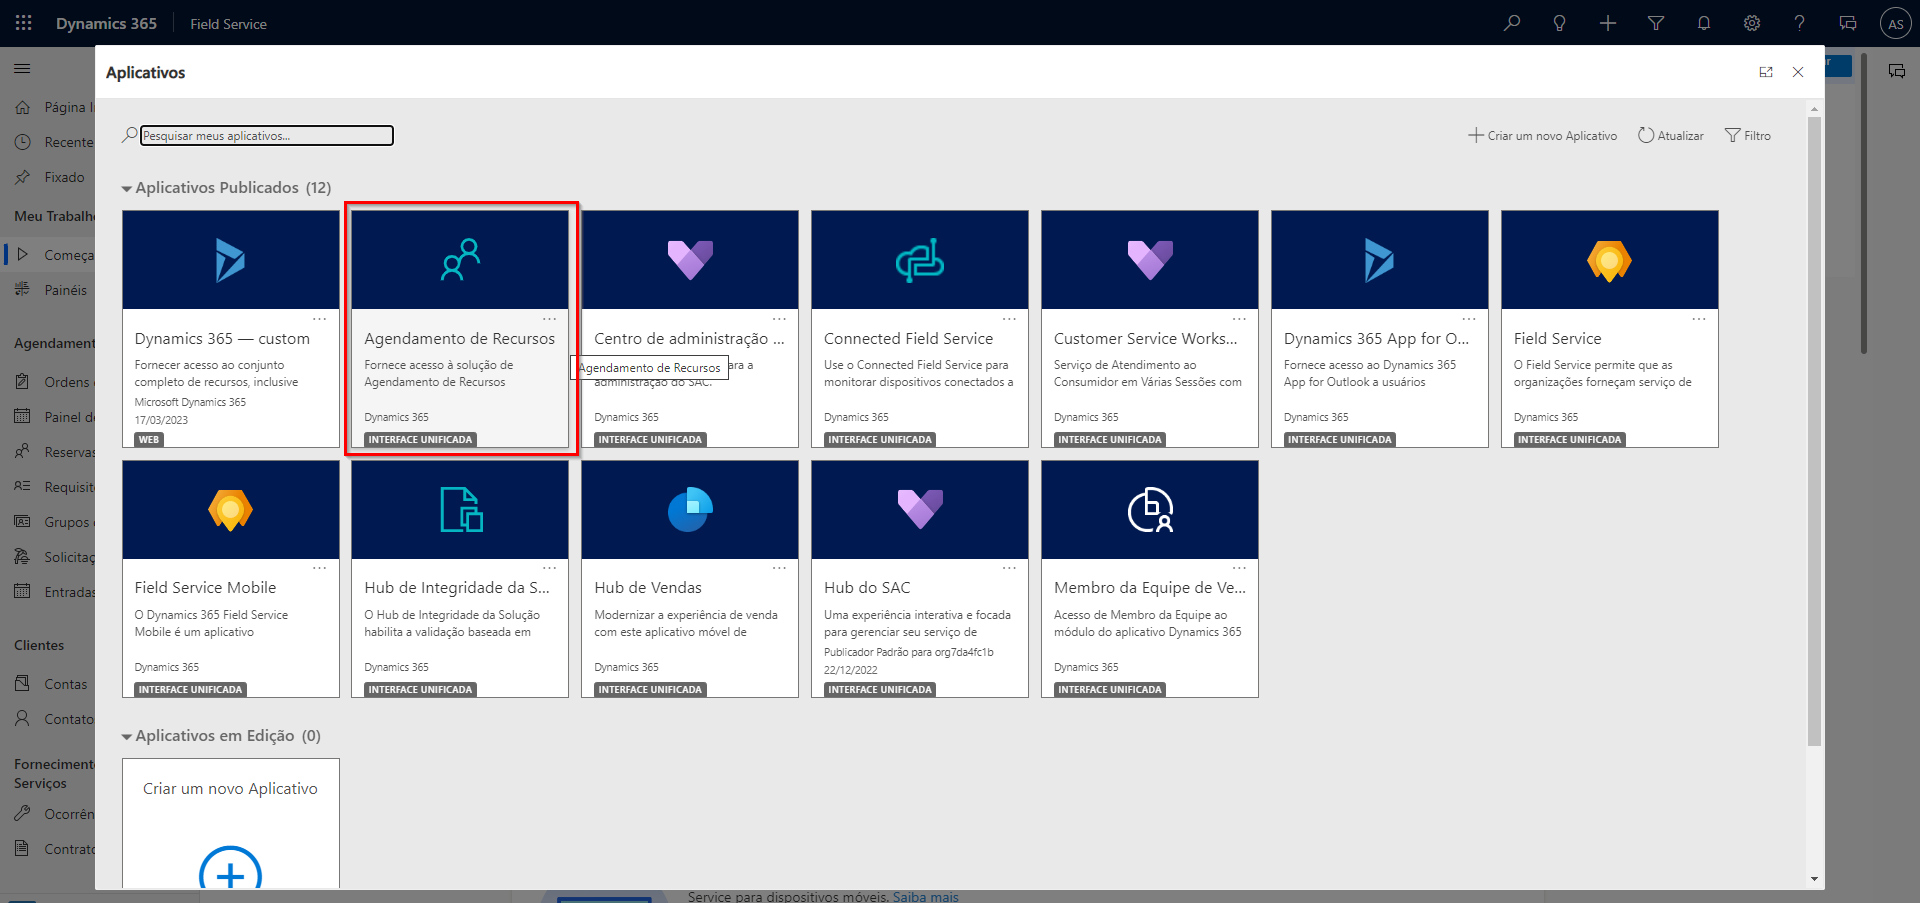Open more options for Hub do SAC
This screenshot has height=903, width=1920.
(1009, 568)
